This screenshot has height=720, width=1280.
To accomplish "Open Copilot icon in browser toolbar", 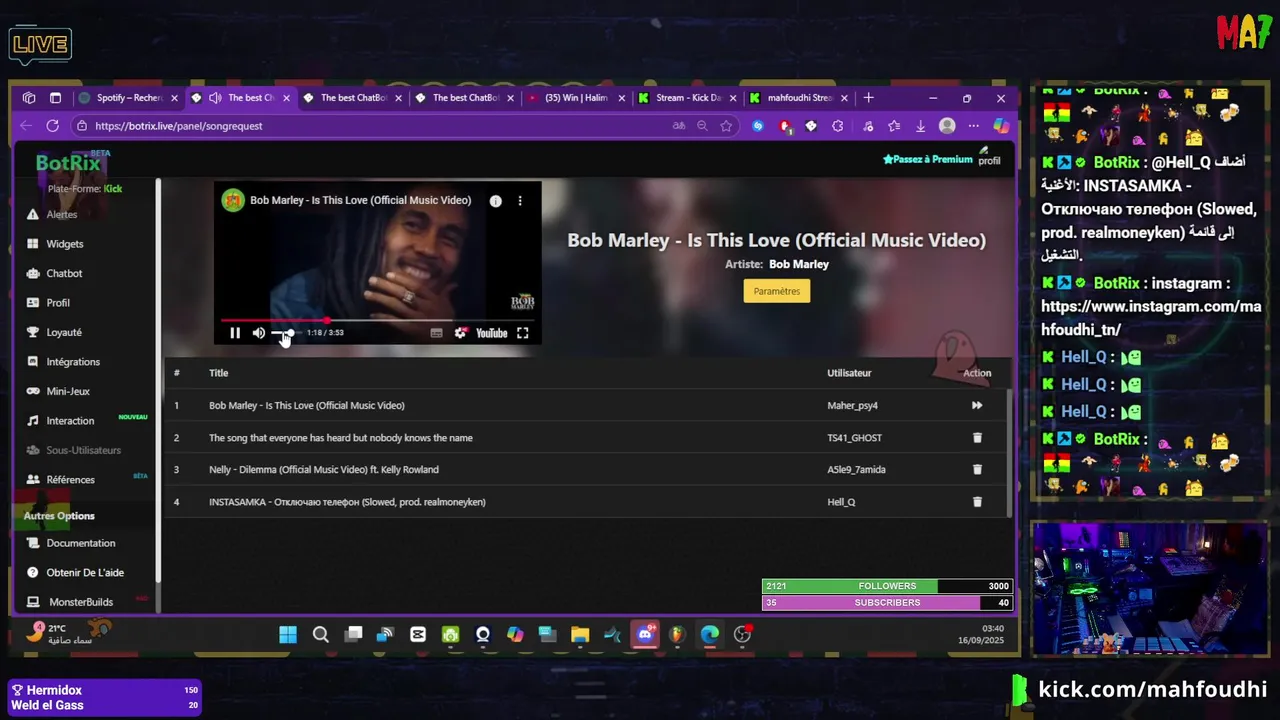I will tap(1000, 126).
